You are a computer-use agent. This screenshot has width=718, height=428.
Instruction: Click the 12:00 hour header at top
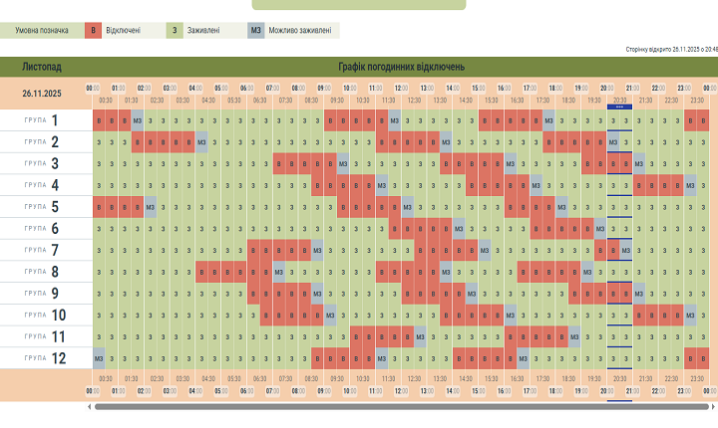click(401, 88)
